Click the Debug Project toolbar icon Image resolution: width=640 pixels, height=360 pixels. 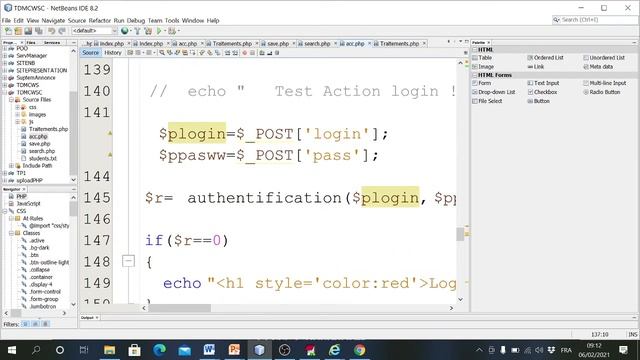(172, 31)
